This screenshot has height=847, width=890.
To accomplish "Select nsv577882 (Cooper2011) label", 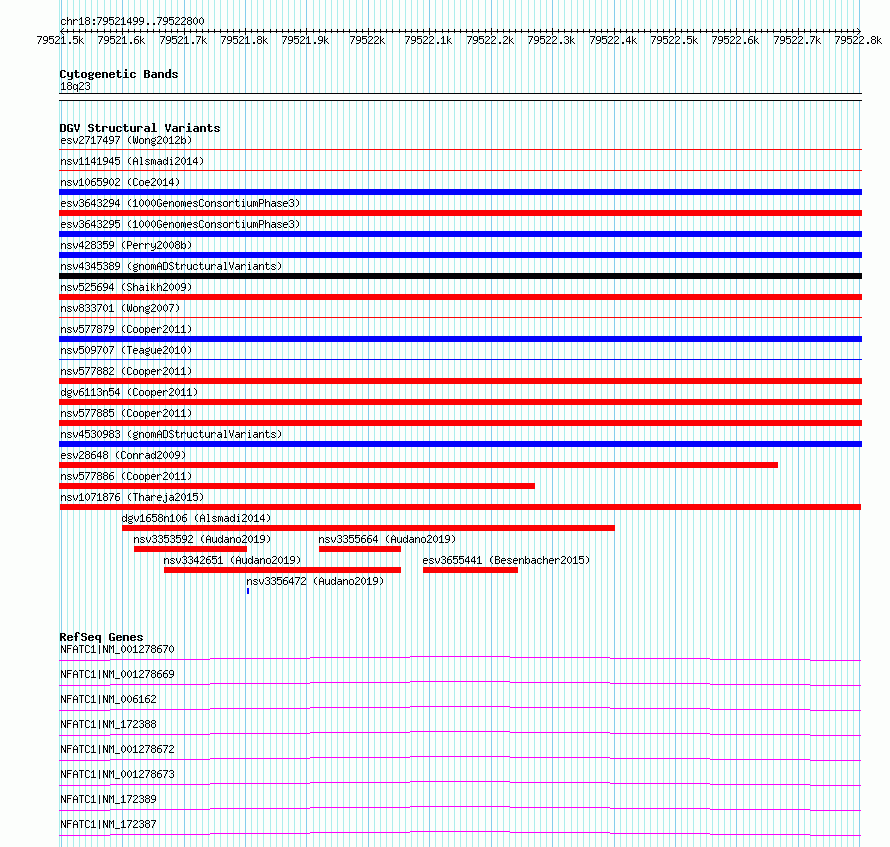I will pyautogui.click(x=126, y=371).
